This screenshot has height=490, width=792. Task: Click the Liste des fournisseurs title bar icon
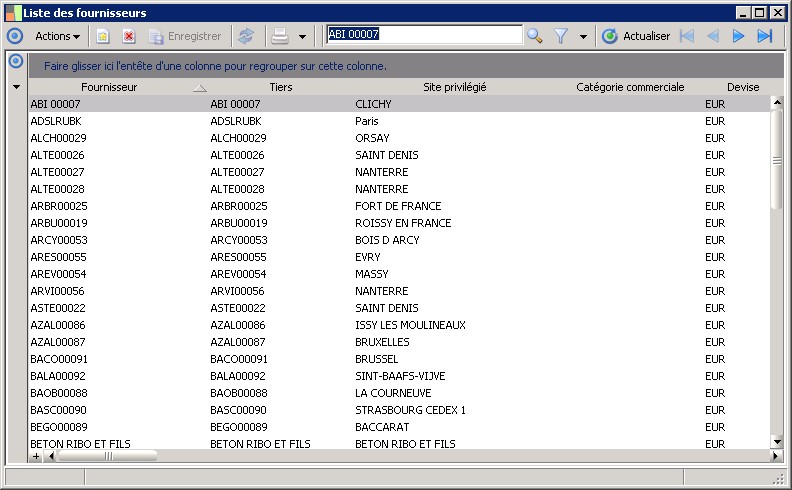pos(13,13)
